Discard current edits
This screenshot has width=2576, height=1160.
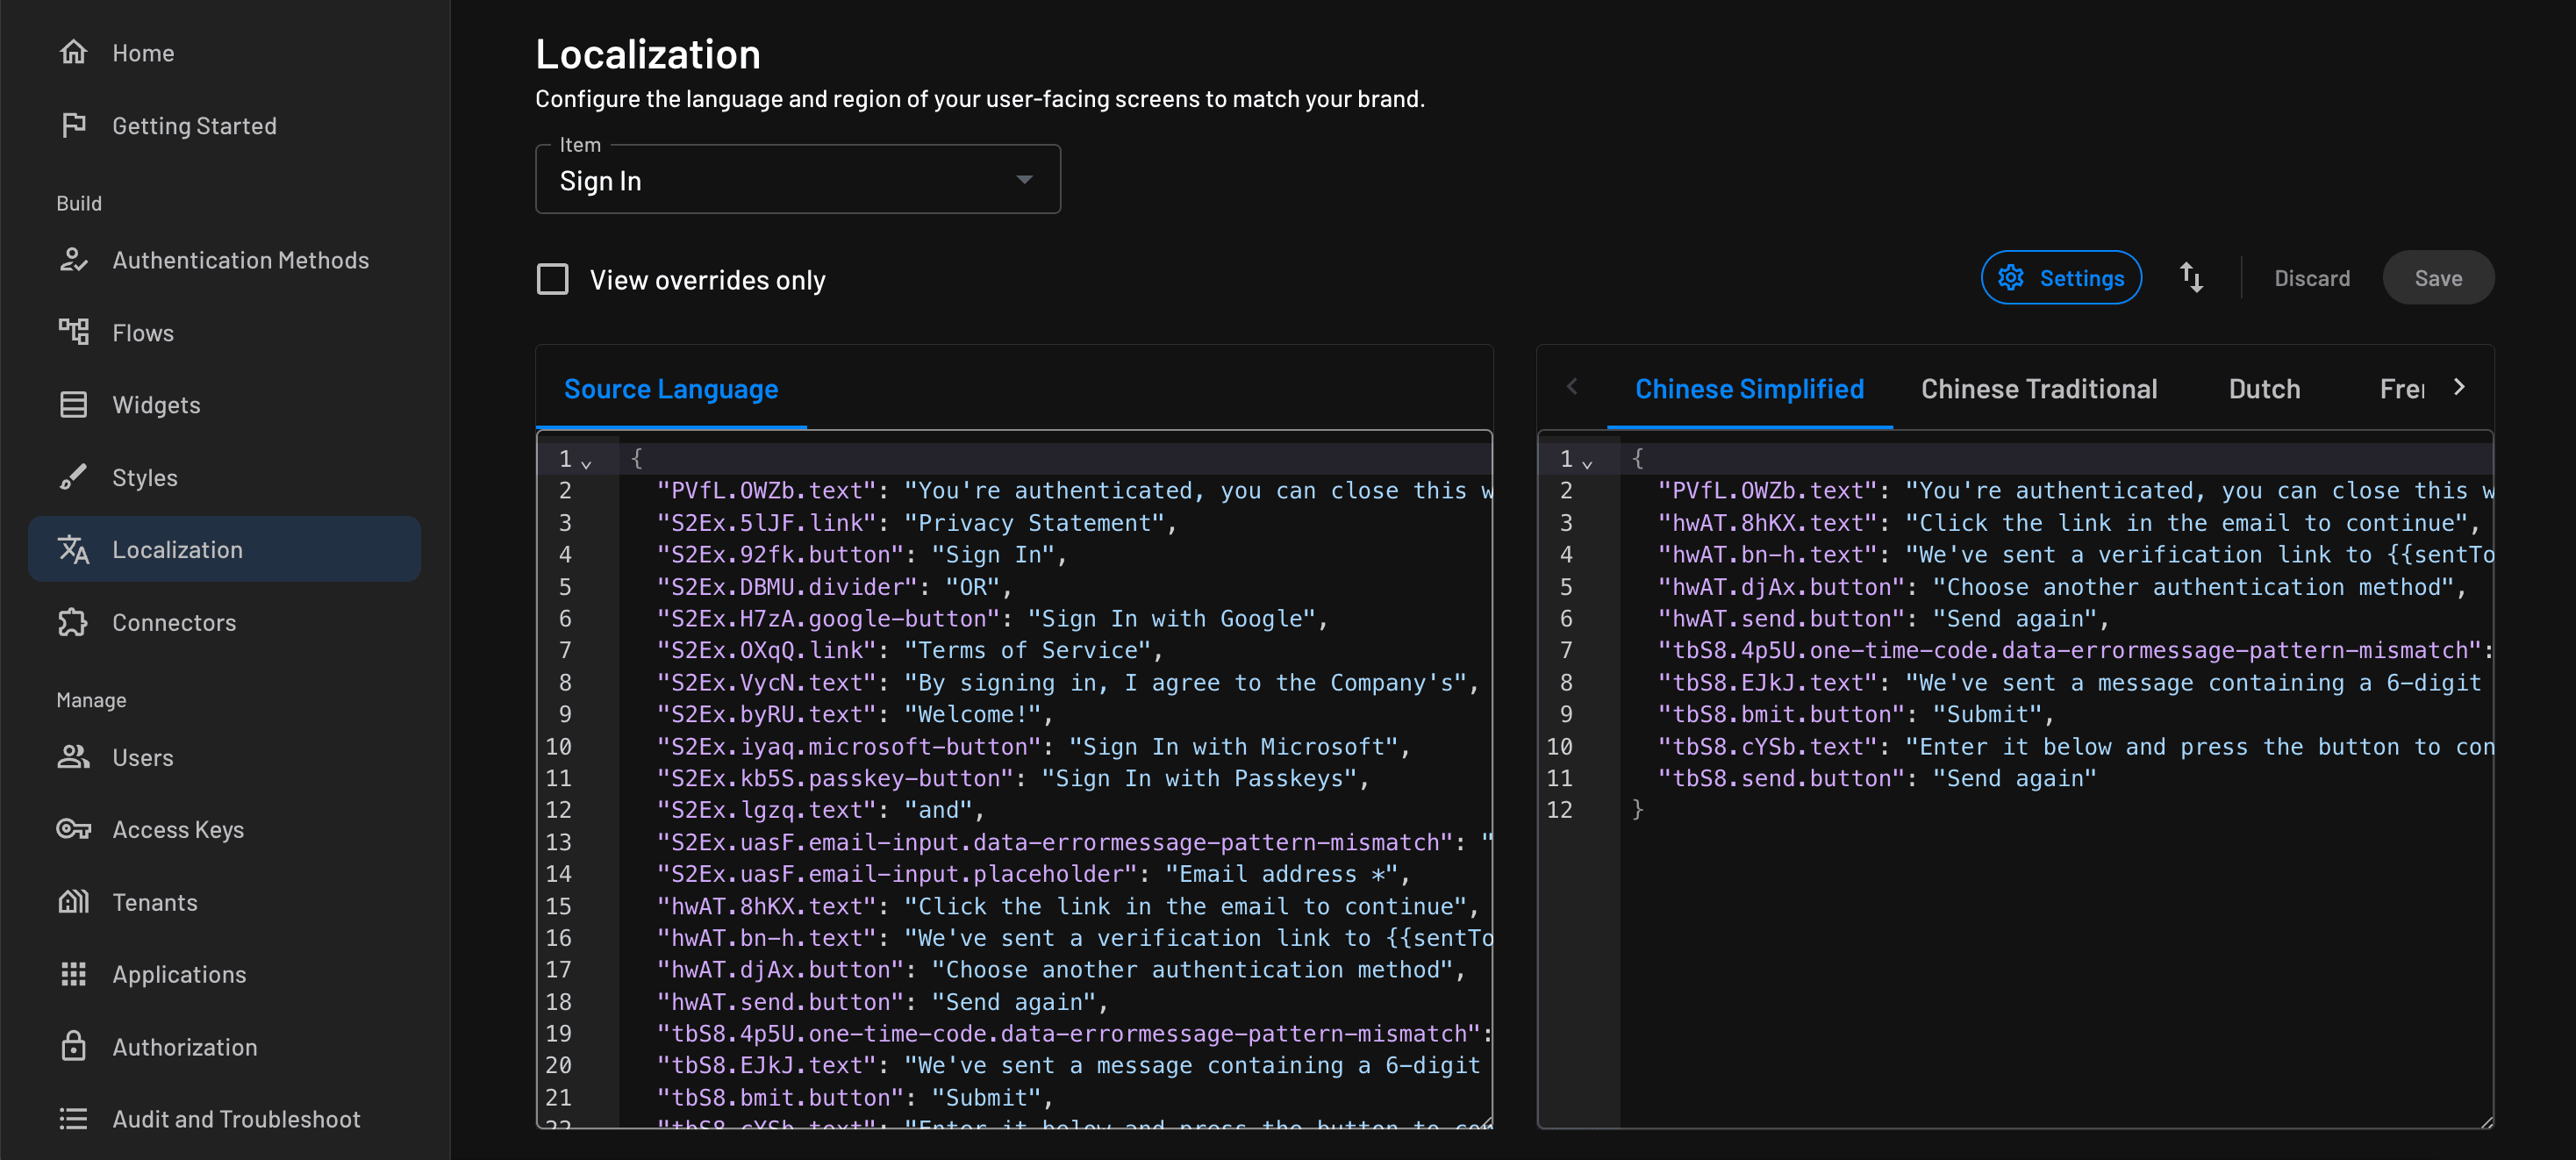click(2311, 277)
